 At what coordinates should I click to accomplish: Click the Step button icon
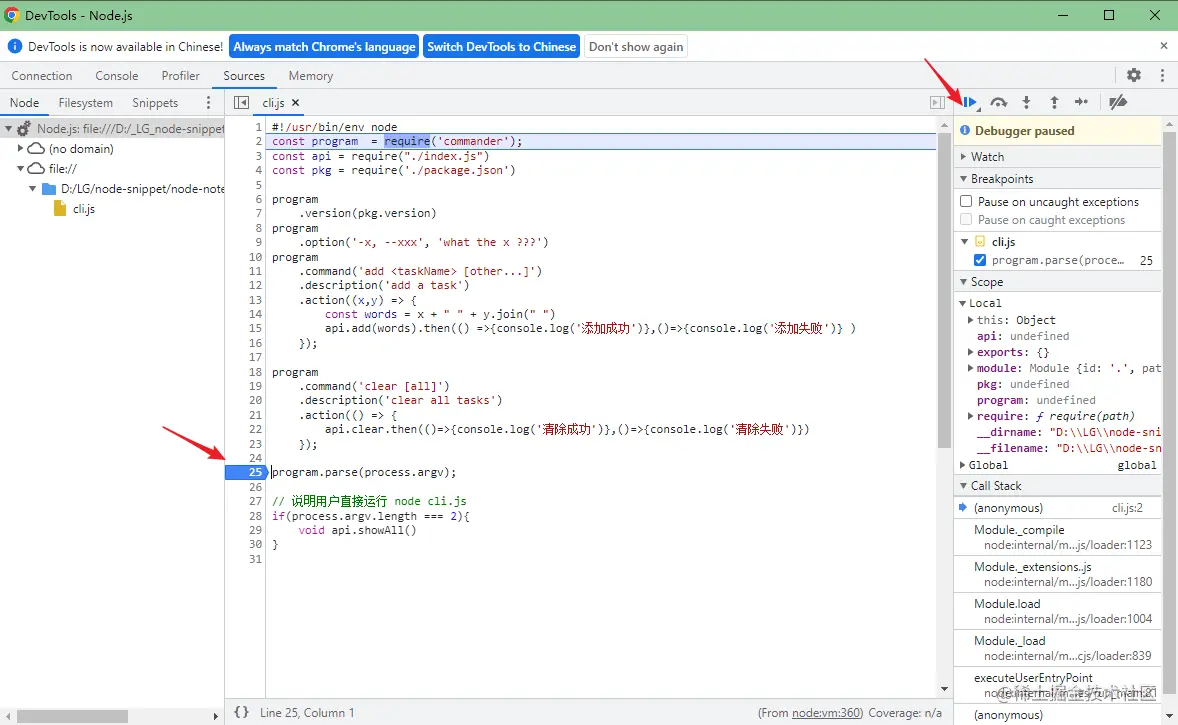click(1082, 102)
